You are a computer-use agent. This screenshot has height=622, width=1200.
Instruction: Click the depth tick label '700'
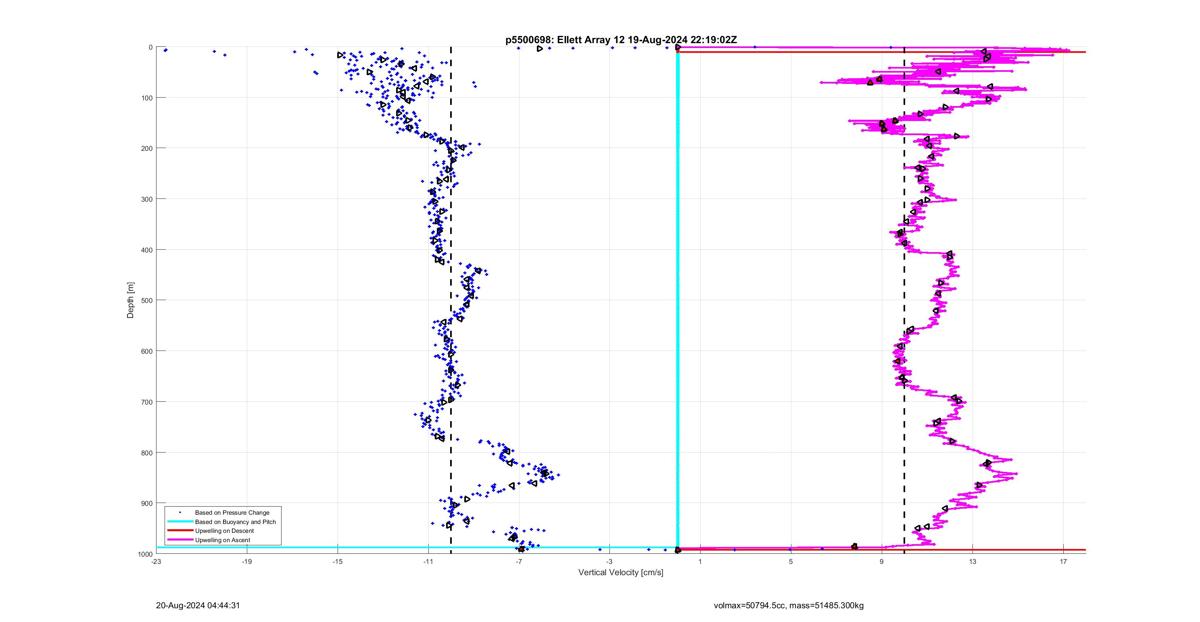click(146, 402)
